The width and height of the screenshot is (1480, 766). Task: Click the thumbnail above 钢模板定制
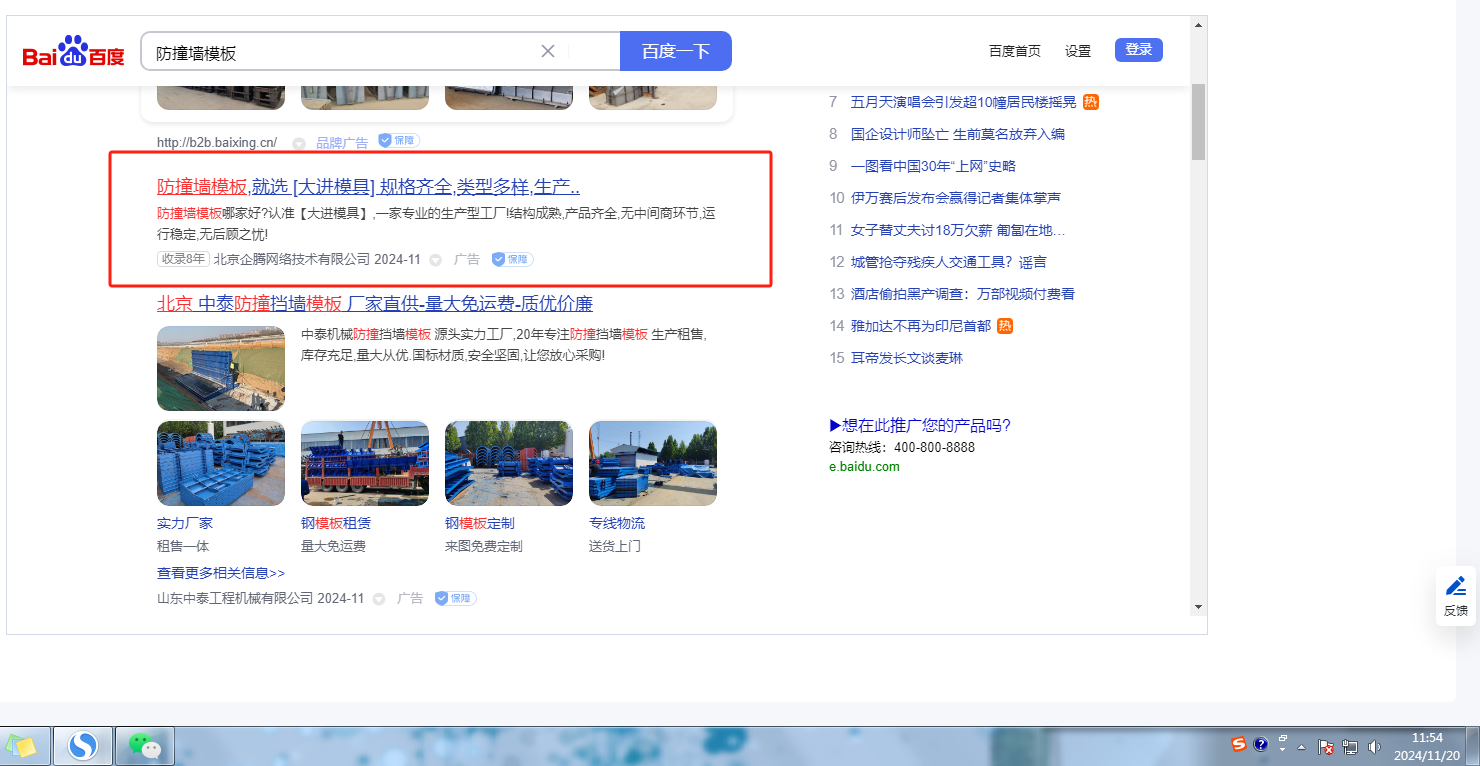click(x=509, y=463)
